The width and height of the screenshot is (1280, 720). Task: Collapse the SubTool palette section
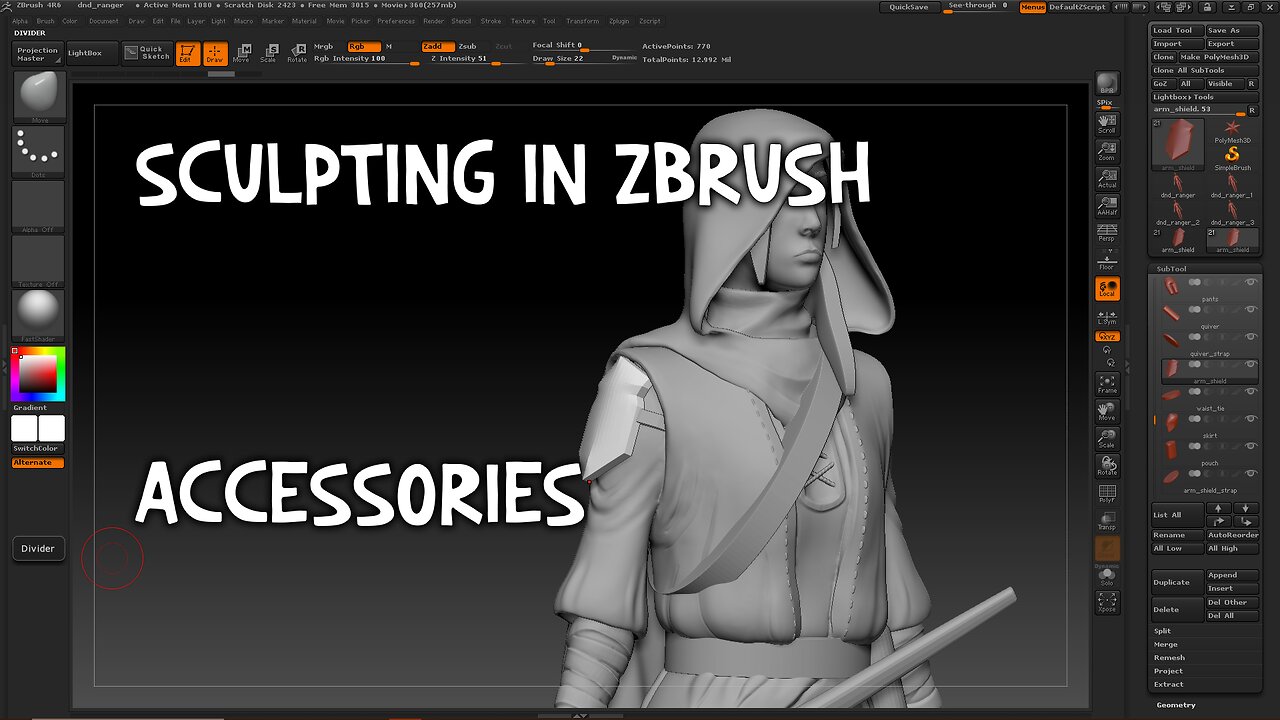point(1172,269)
